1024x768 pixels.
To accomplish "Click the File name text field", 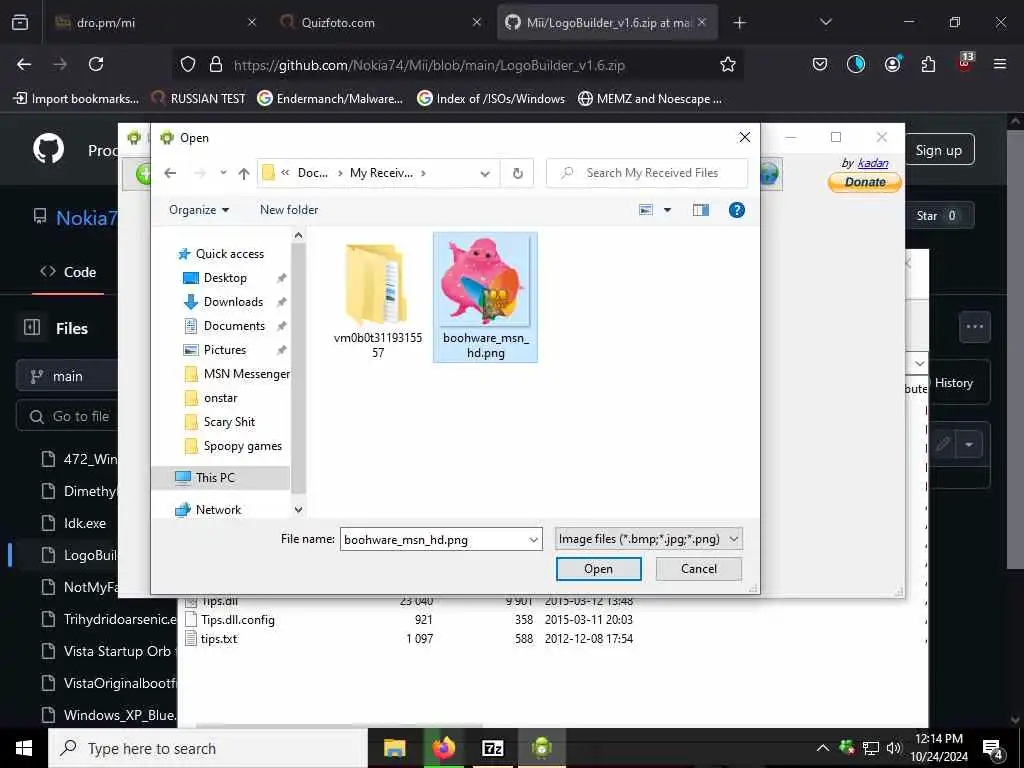I will [434, 539].
